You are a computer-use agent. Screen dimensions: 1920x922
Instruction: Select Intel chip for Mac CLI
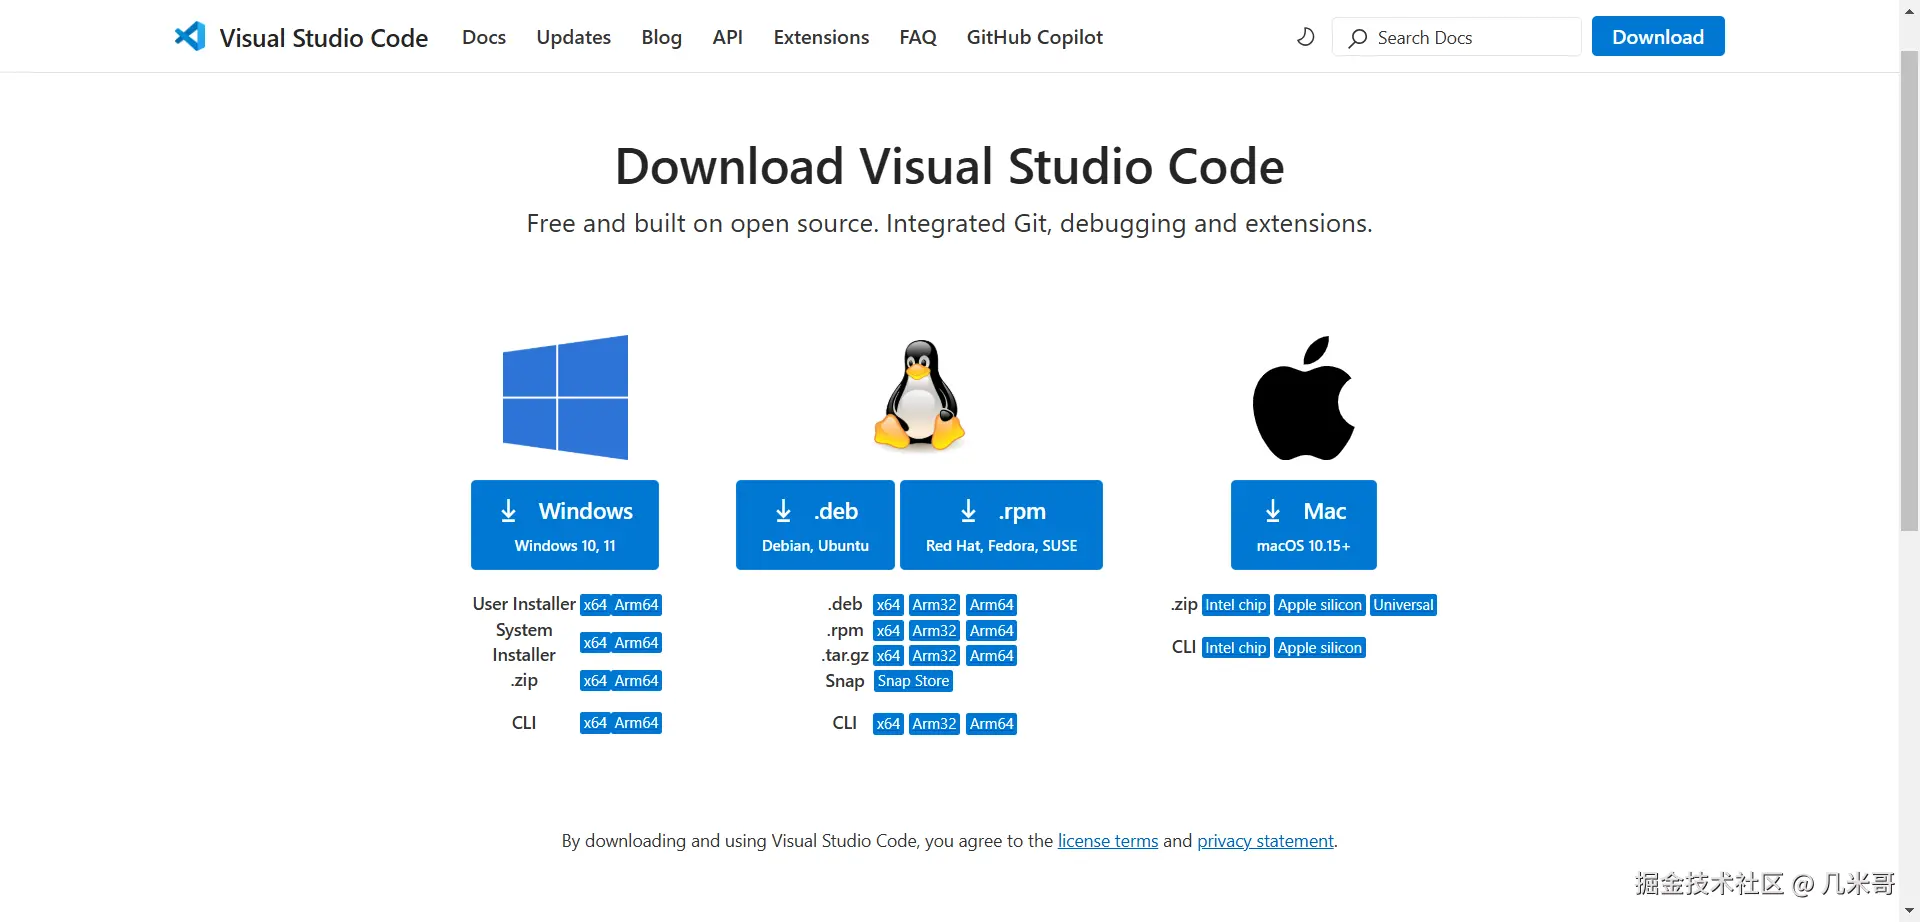[1236, 648]
